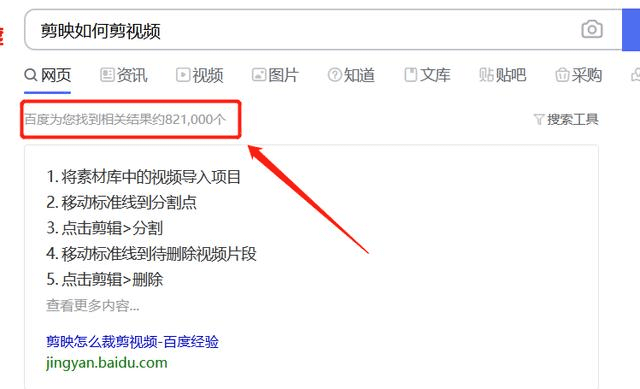Image resolution: width=640 pixels, height=389 pixels.
Task: Click the picture icon beside 图片
Action: tap(259, 75)
